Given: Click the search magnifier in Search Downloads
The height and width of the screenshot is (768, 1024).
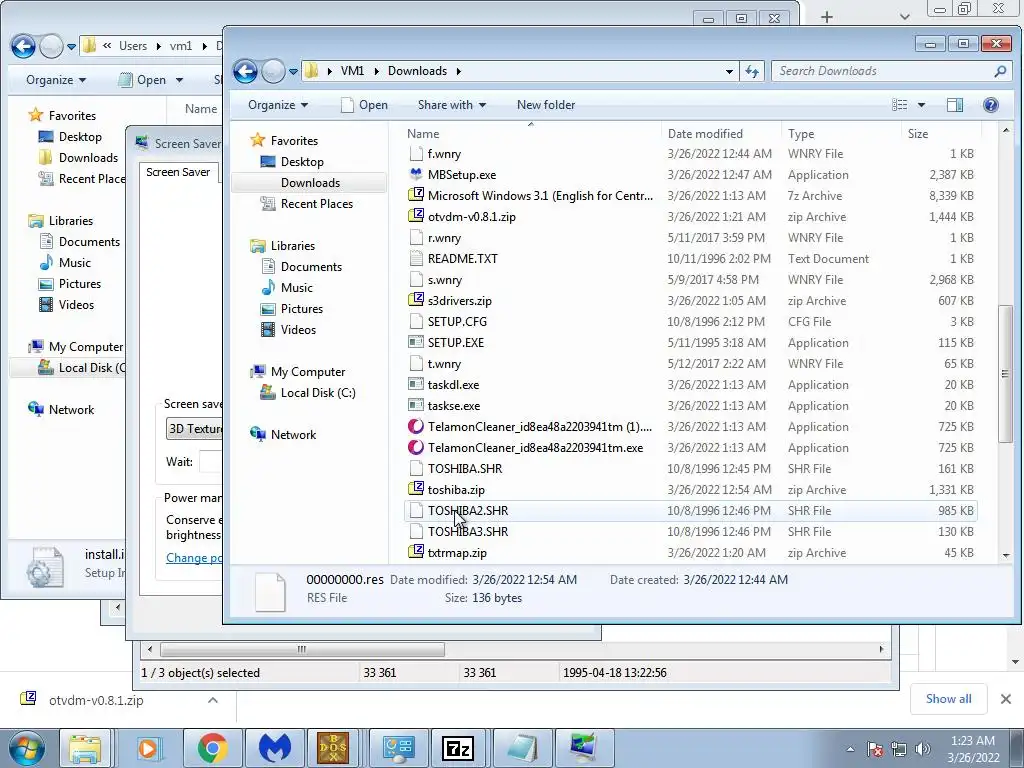Looking at the screenshot, I should pyautogui.click(x=1000, y=71).
